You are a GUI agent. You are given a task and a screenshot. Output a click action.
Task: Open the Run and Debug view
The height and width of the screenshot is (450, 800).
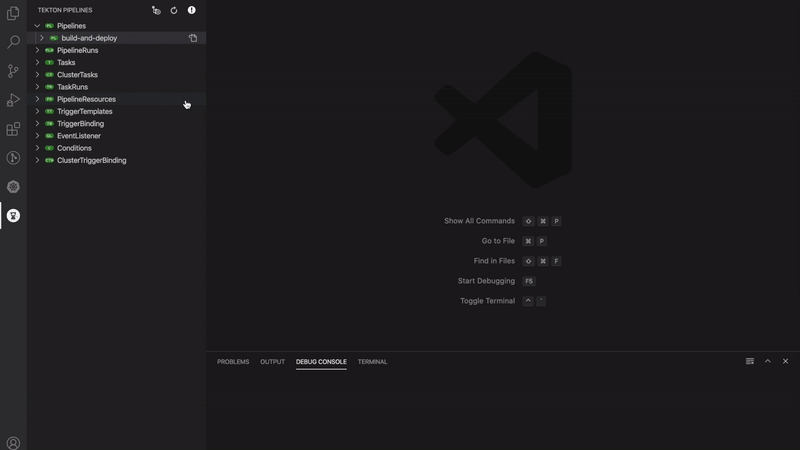click(x=13, y=99)
